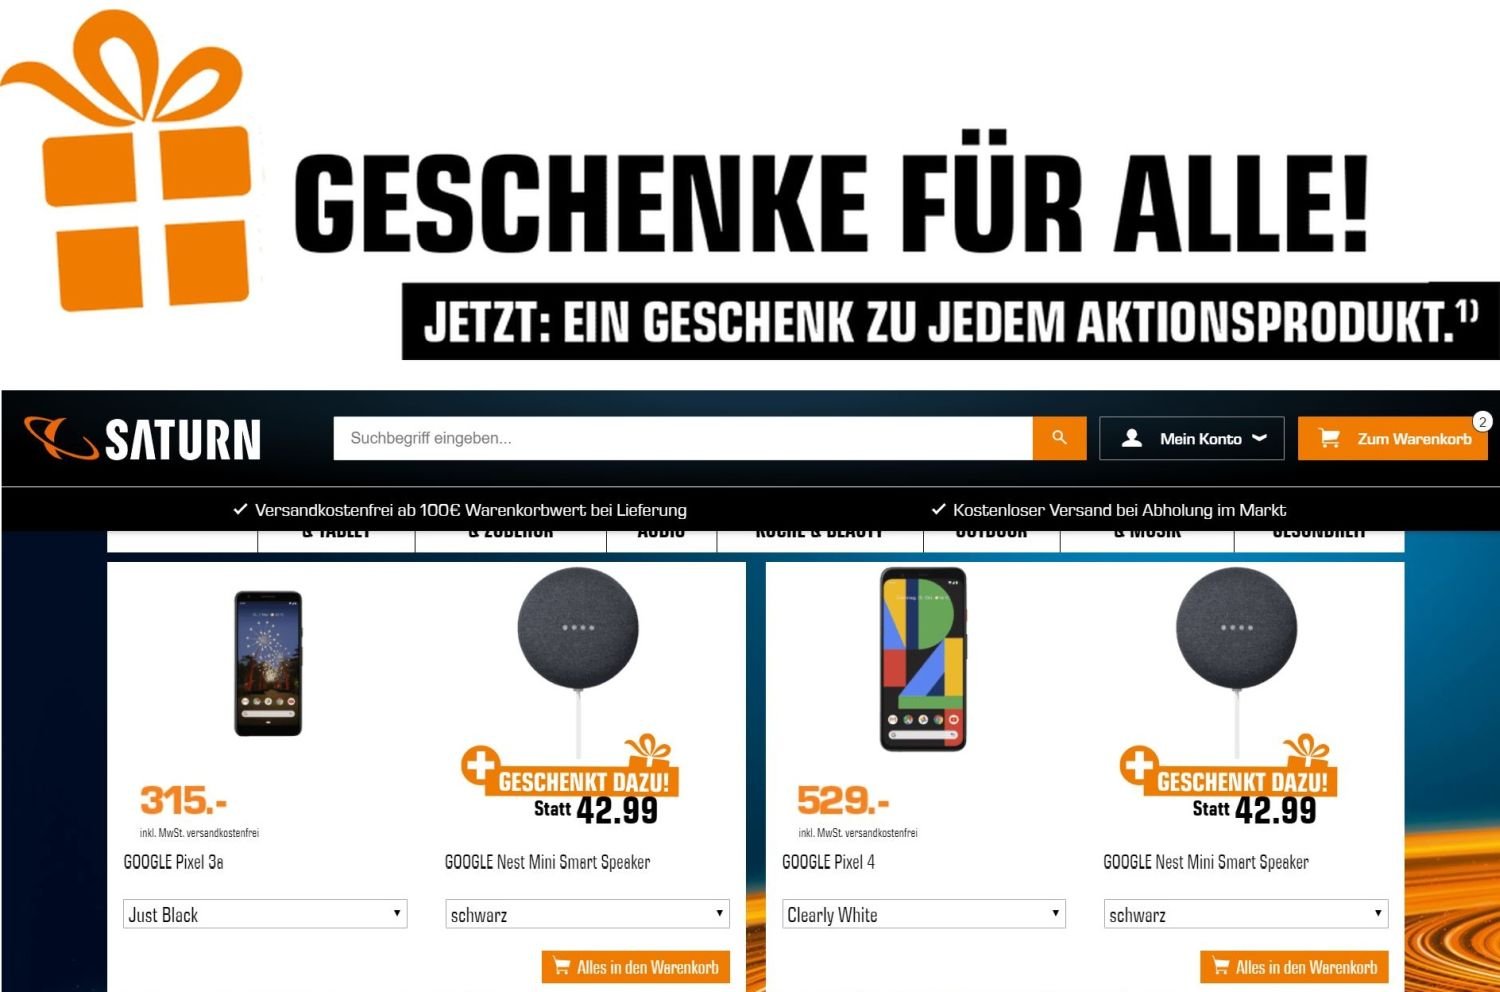This screenshot has width=1500, height=992.
Task: Click the Geschenkt Dazu badge under first speaker
Action: pos(570,768)
